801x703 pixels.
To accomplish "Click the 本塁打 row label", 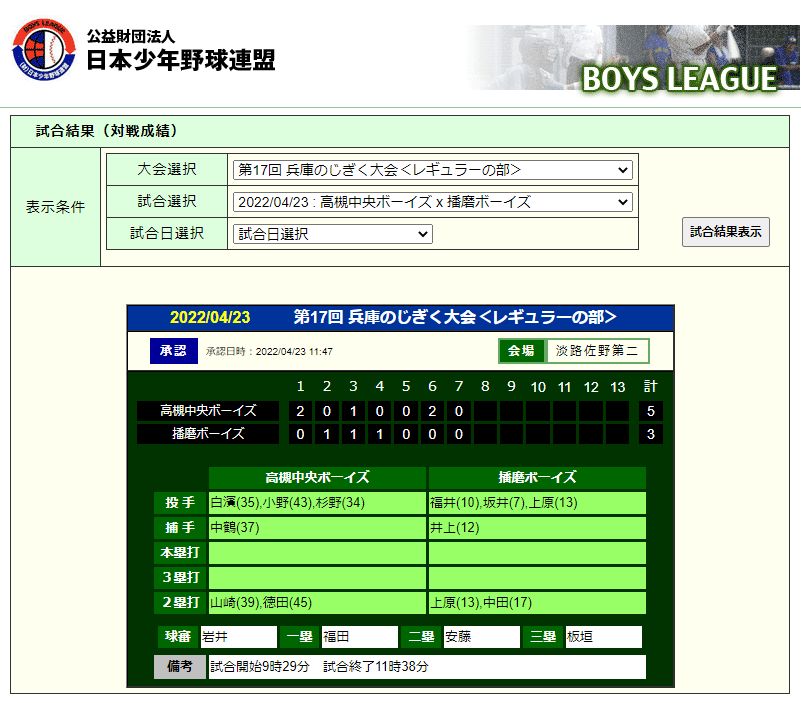I will 180,553.
